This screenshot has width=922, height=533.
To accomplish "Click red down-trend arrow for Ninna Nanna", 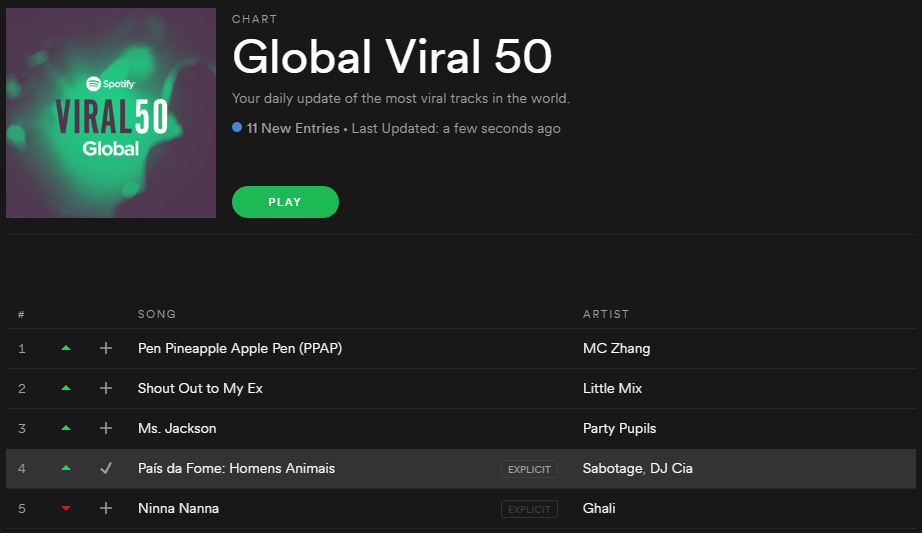I will pos(66,508).
